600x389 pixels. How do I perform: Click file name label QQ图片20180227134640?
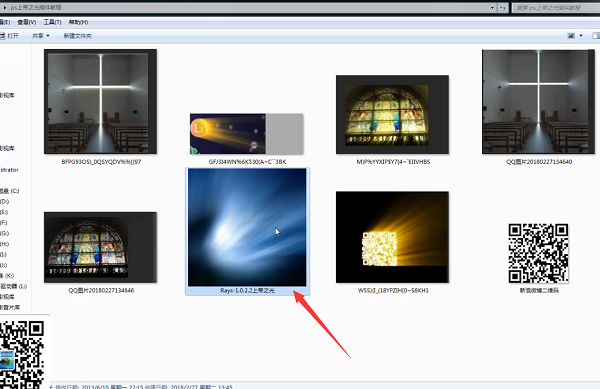click(539, 162)
